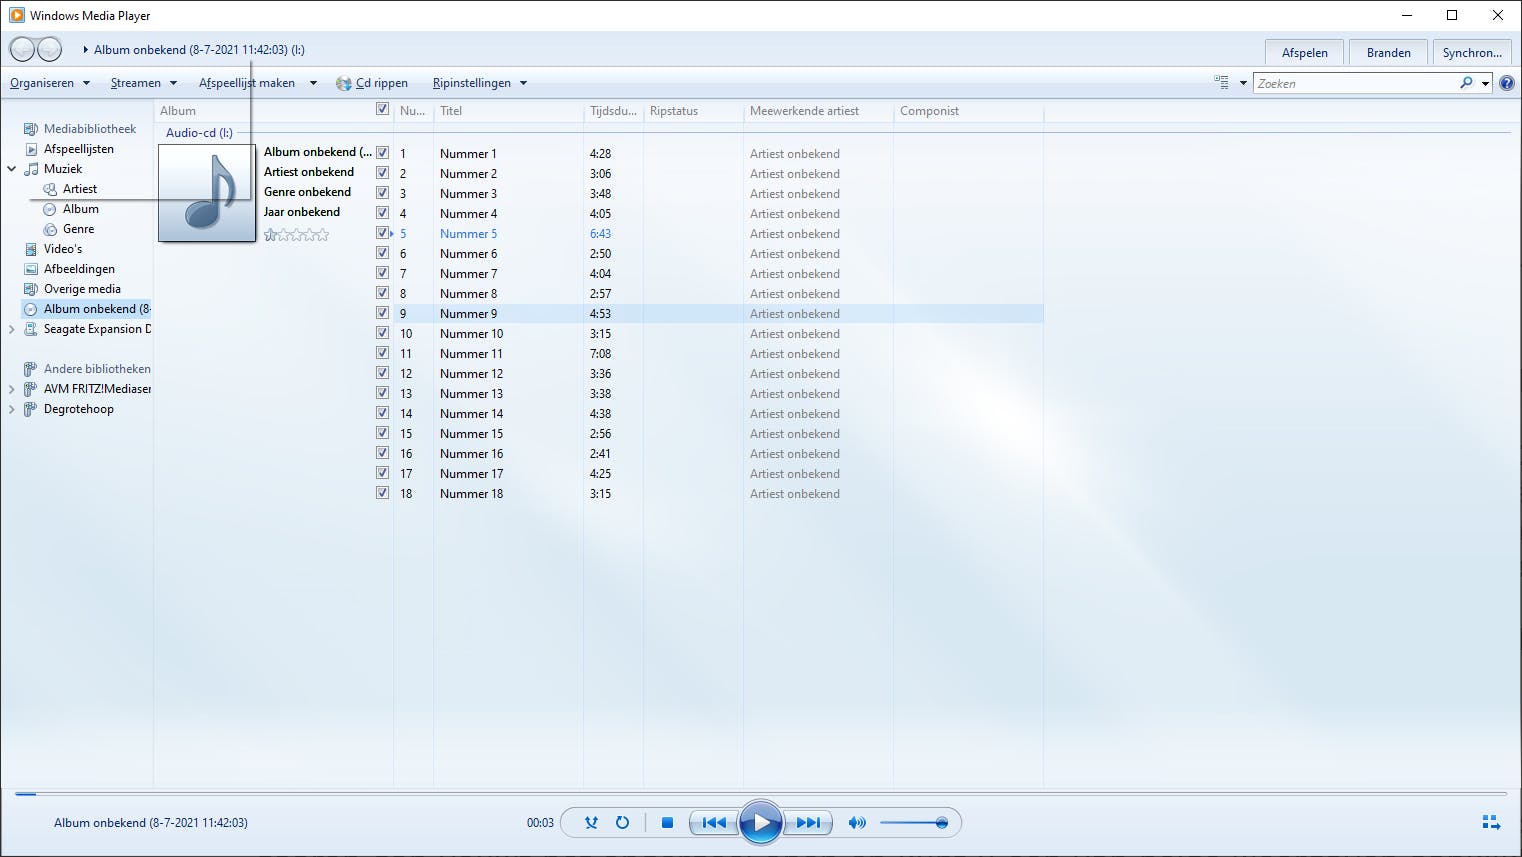Uncheck the checkbox for Nummer 2

point(382,173)
